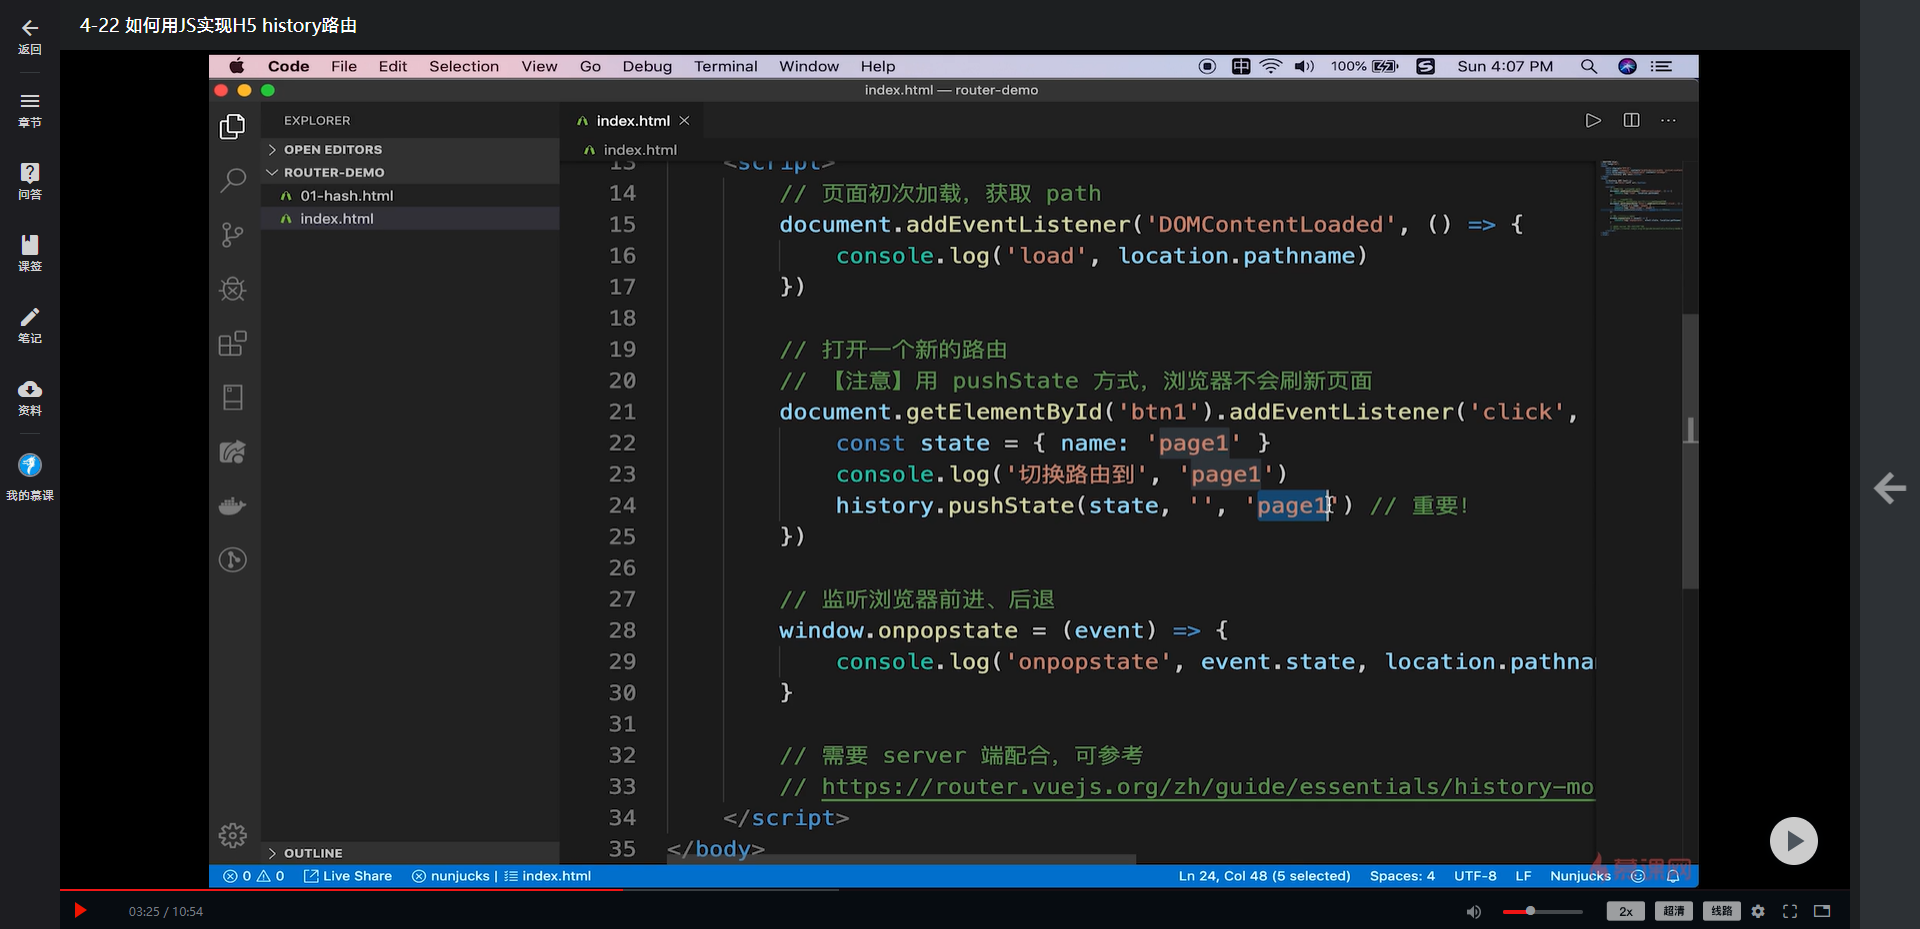This screenshot has width=1920, height=929.
Task: Open the Docker whale activity icon
Action: pyautogui.click(x=232, y=506)
